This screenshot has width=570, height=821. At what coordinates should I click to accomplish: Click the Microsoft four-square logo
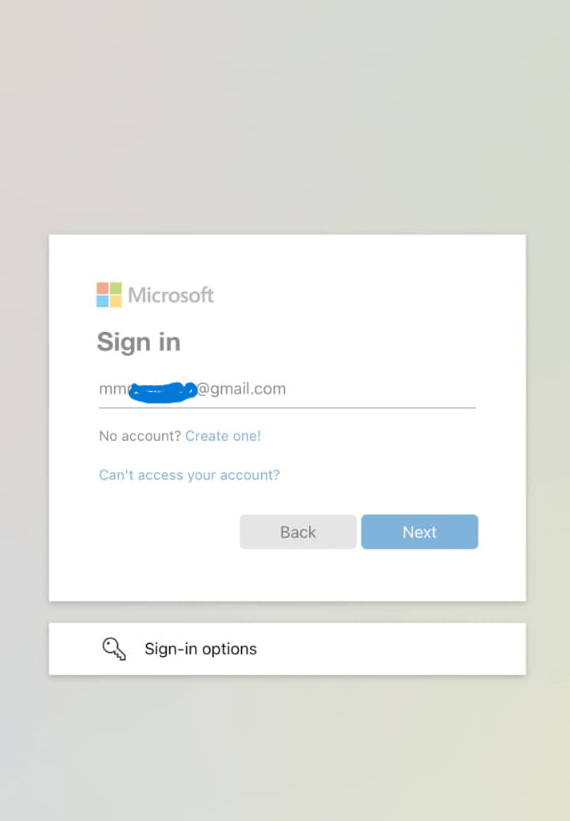(x=109, y=295)
